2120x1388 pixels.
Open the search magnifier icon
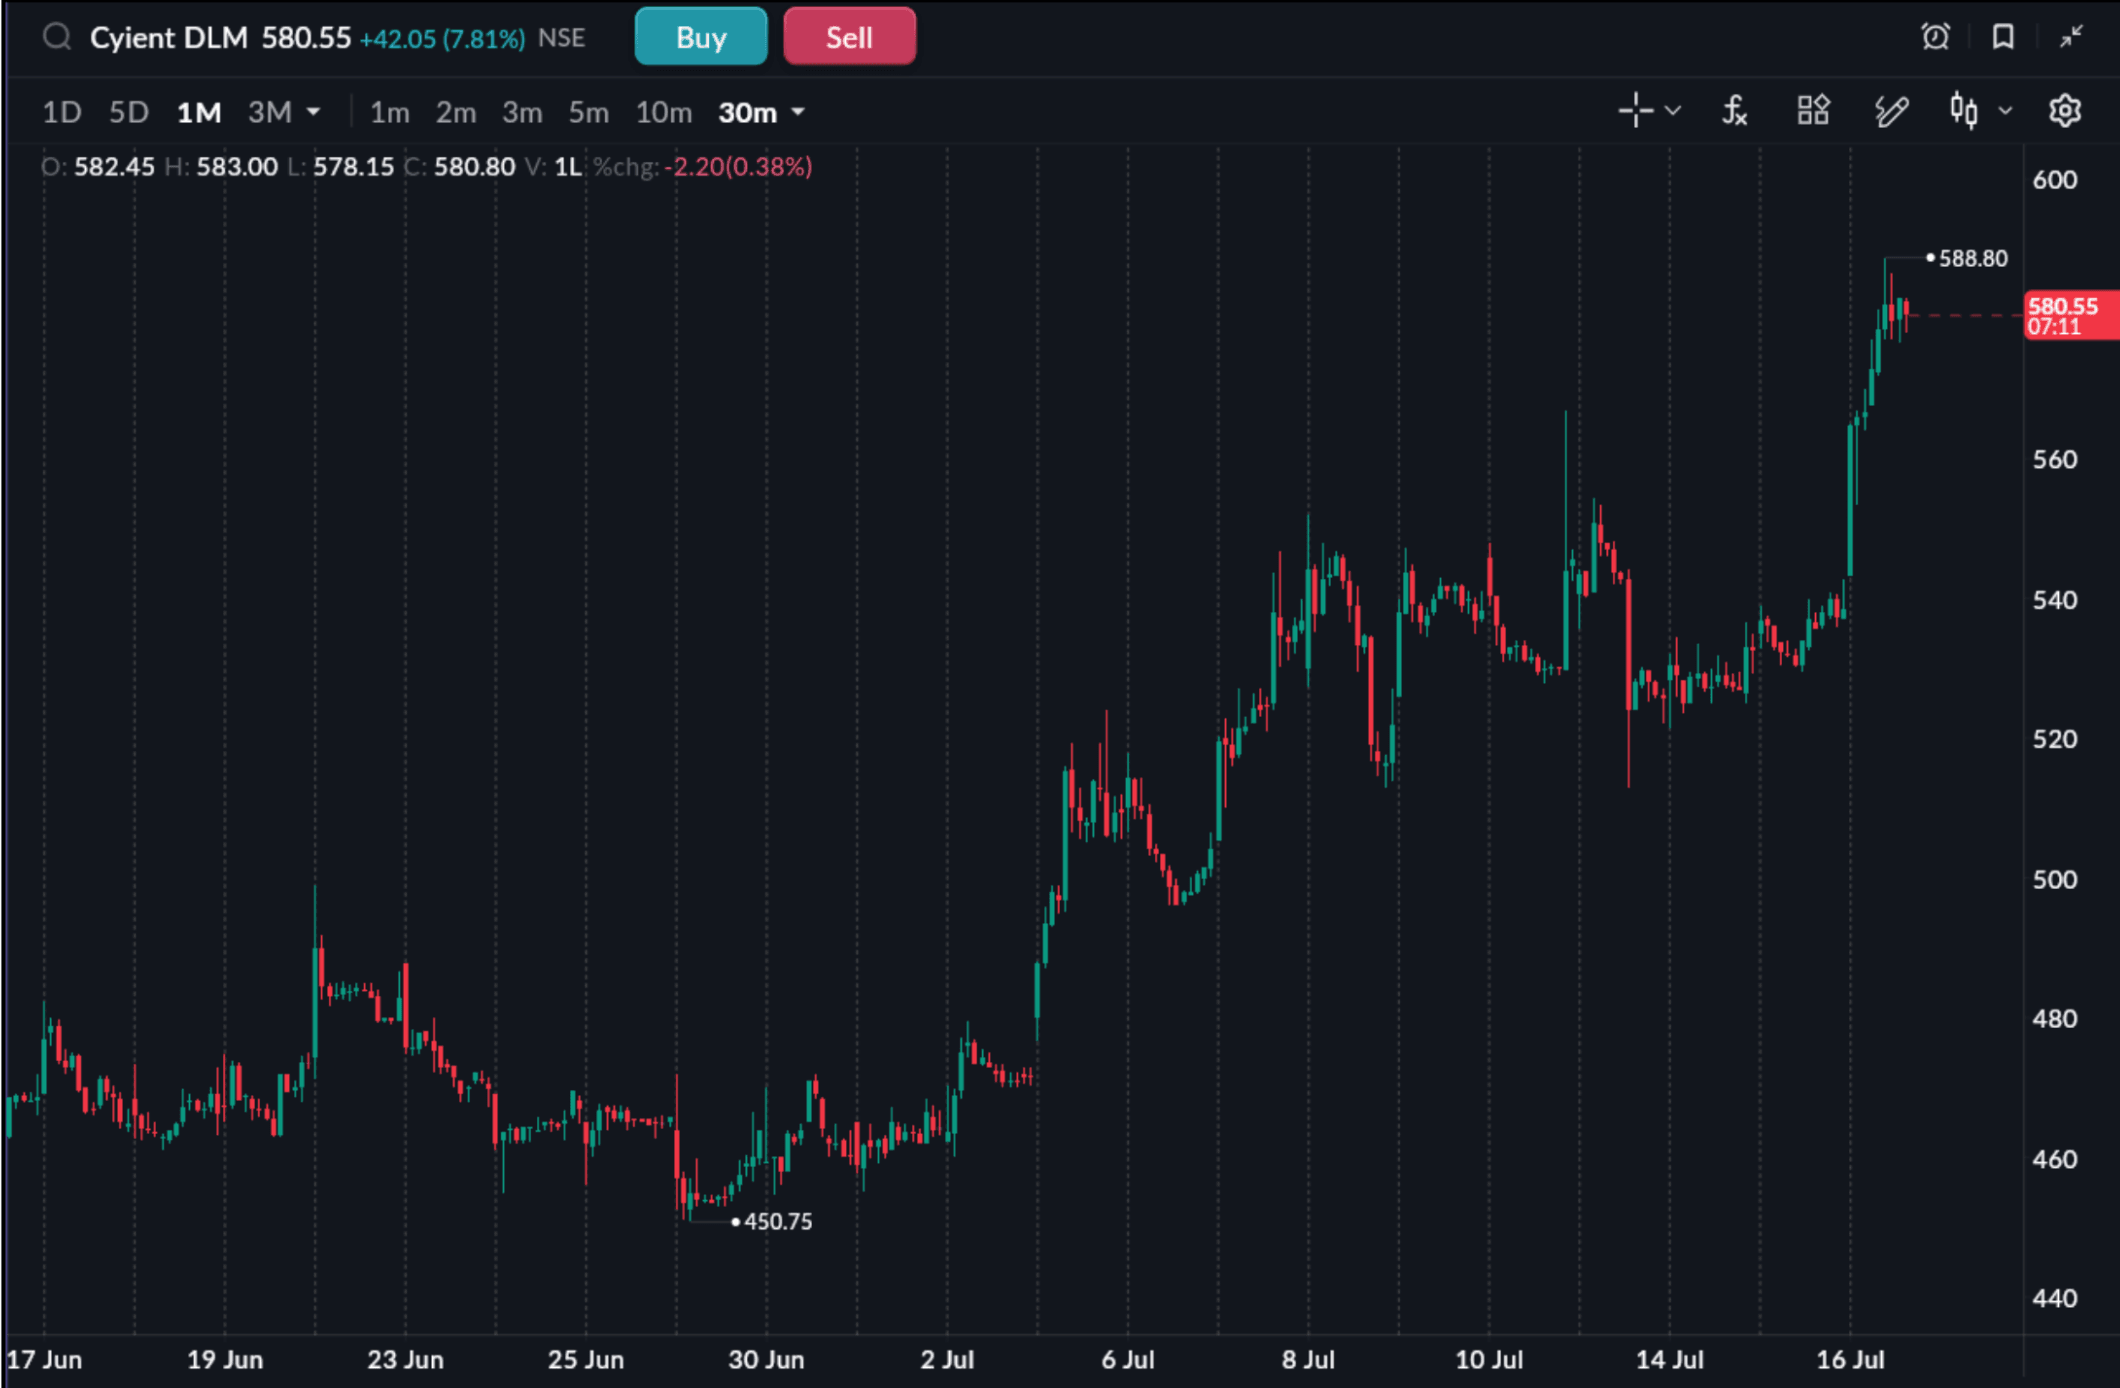[x=57, y=38]
